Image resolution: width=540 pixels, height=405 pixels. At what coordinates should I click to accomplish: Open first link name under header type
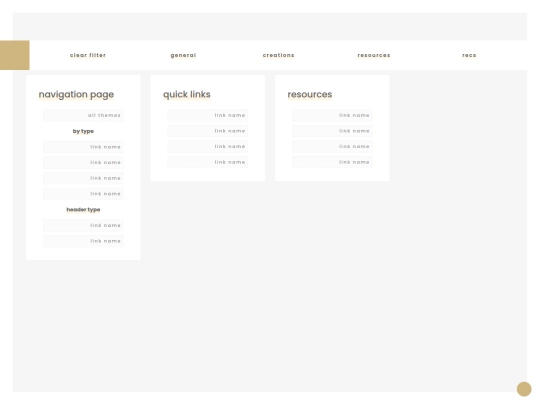[x=83, y=226]
